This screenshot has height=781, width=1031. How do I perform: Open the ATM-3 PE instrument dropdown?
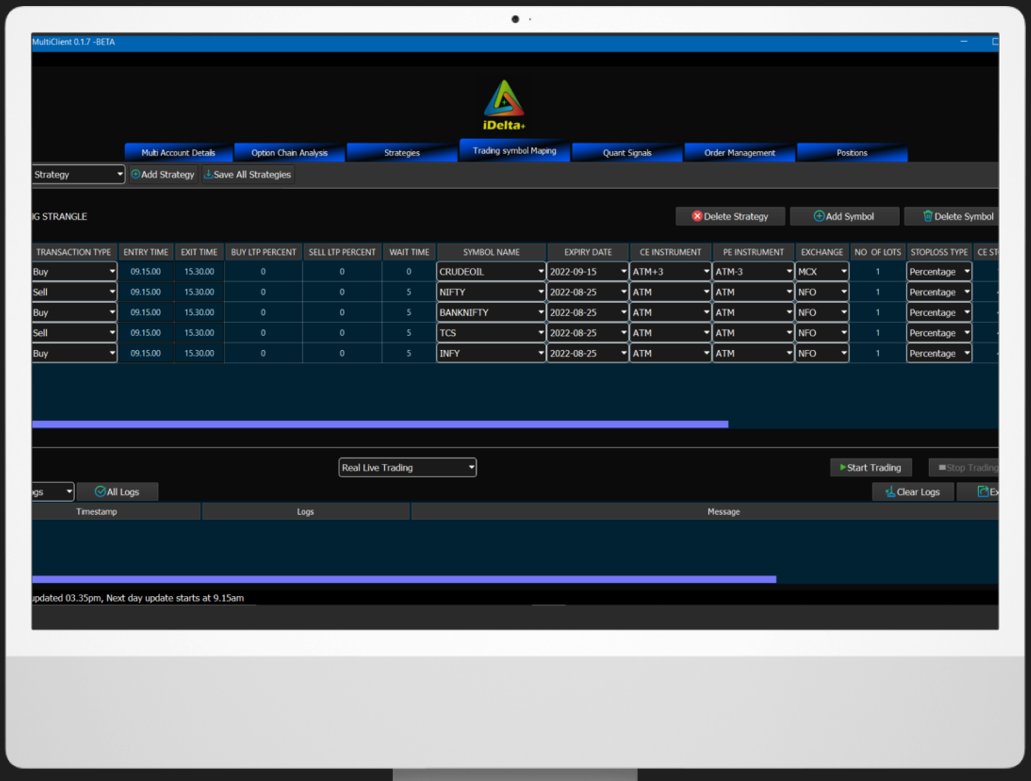tap(754, 272)
